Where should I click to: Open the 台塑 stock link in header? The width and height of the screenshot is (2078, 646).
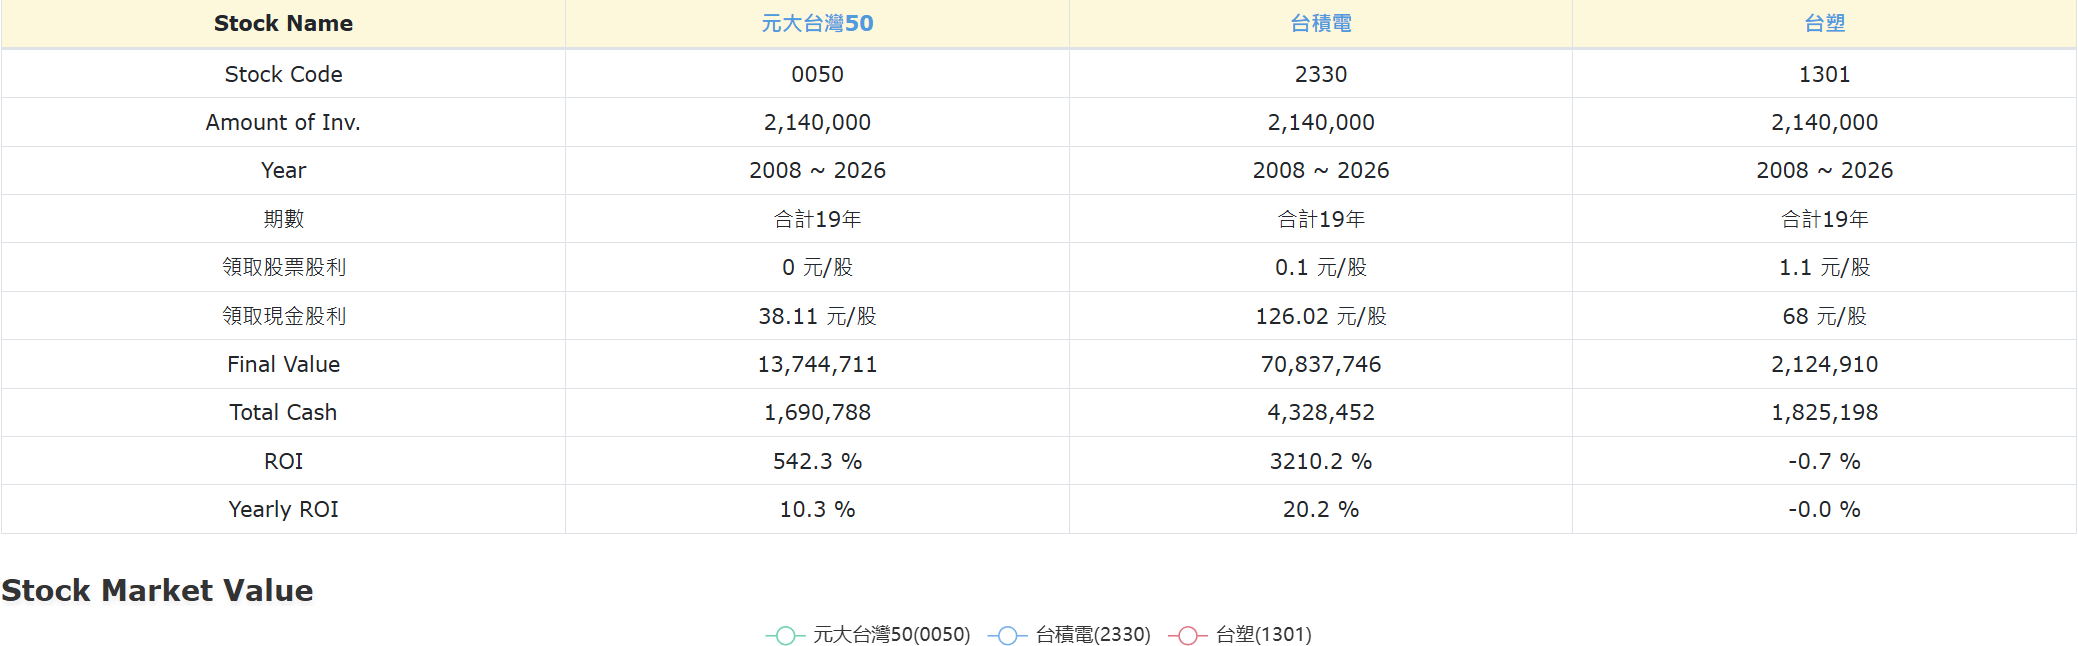coord(1824,23)
